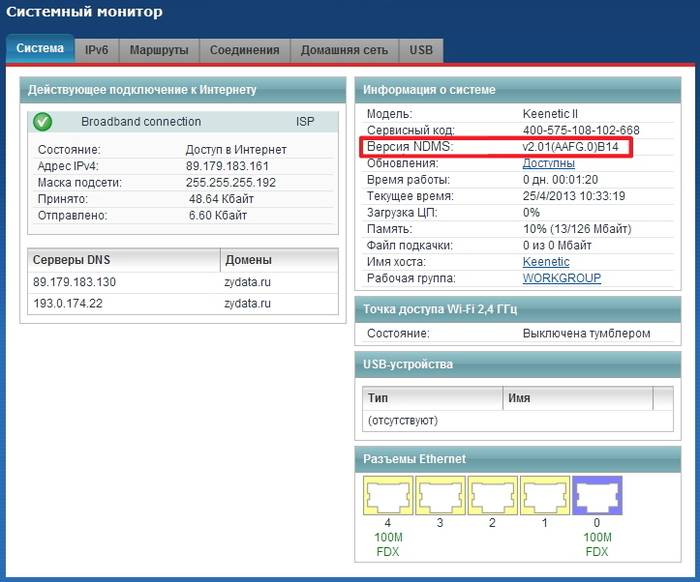Click the green connection status checkmark icon
Image resolution: width=700 pixels, height=582 pixels.
(x=42, y=122)
